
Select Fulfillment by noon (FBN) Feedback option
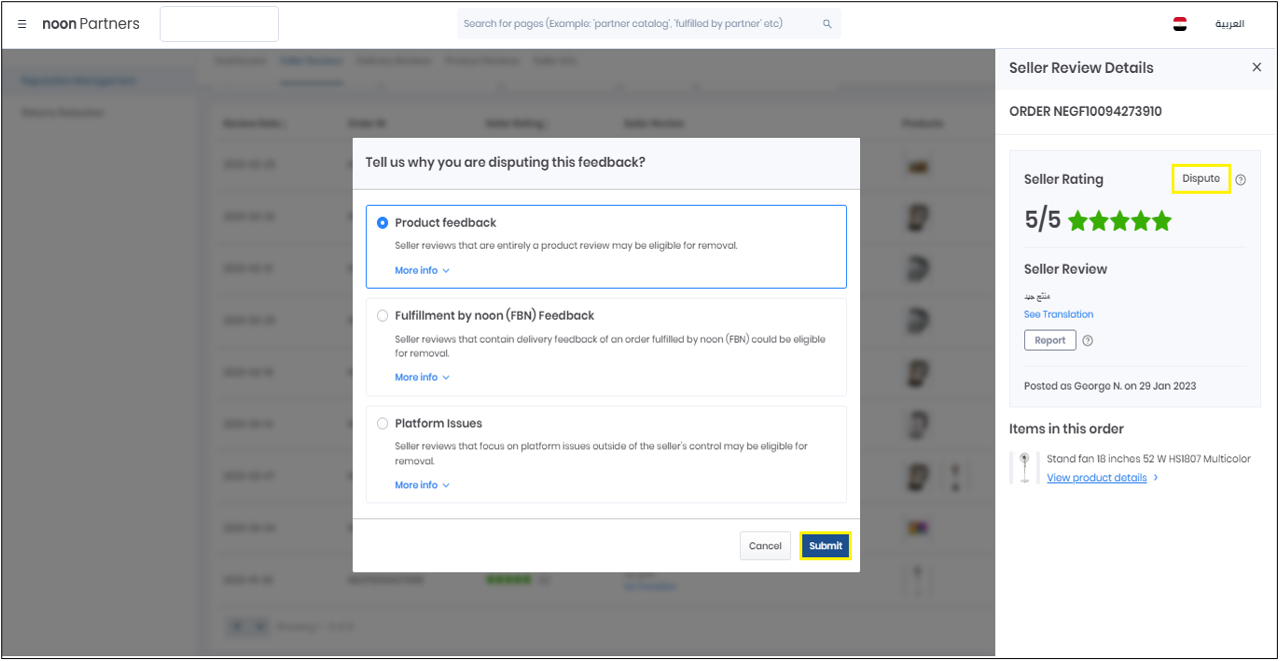383,316
